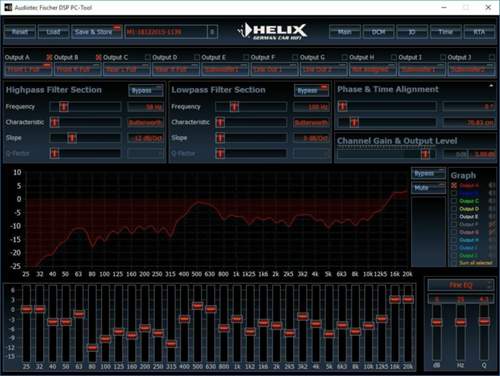
Task: Click the Fine EQ Q fader handle
Action: click(x=484, y=321)
